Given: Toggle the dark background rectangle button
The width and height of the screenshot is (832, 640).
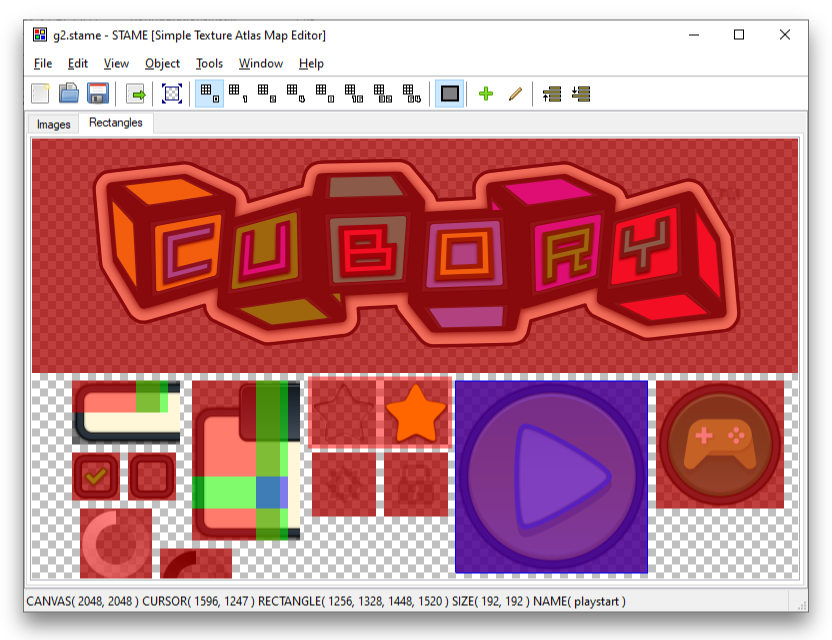Looking at the screenshot, I should 449,93.
